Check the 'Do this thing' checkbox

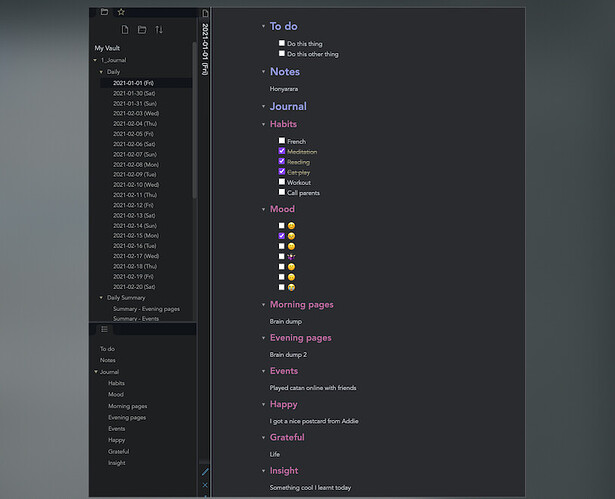pos(282,43)
